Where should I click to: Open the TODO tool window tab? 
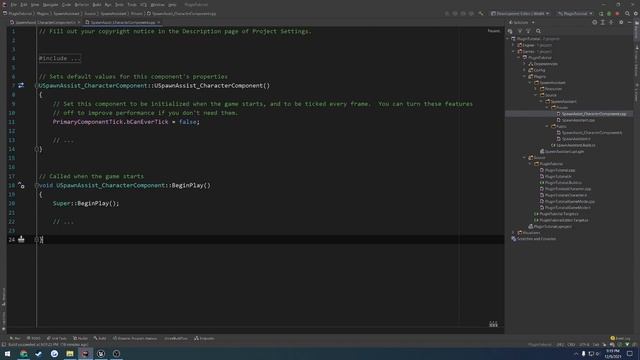click(x=34, y=338)
